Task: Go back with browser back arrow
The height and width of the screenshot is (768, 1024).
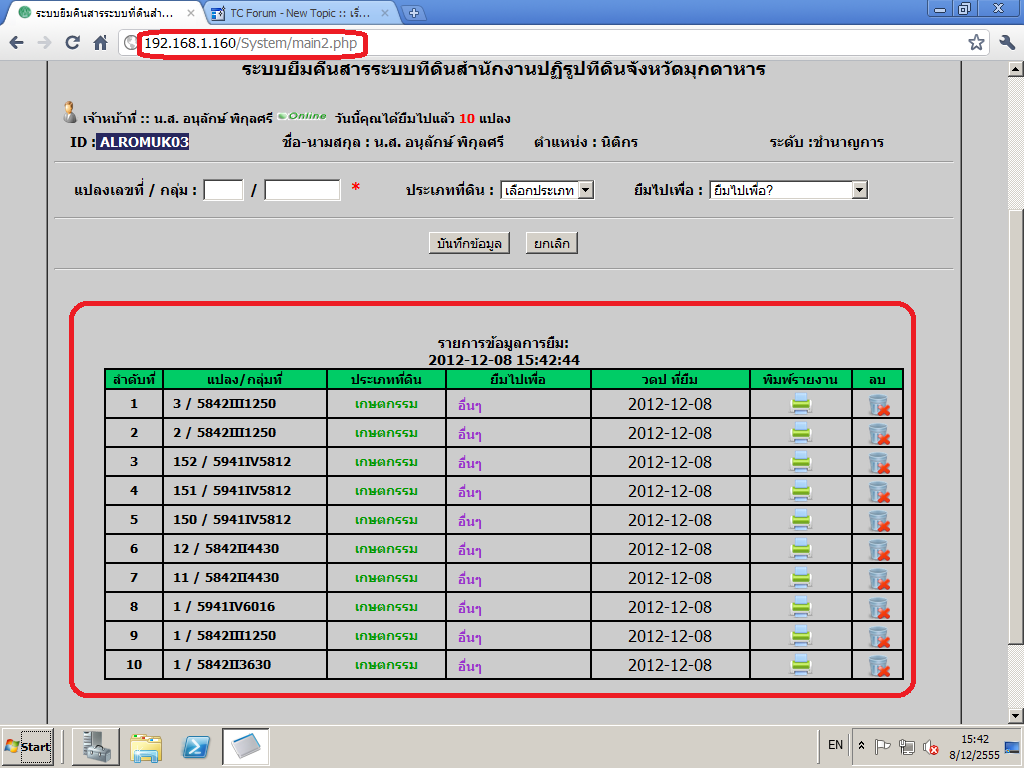Action: (x=16, y=43)
